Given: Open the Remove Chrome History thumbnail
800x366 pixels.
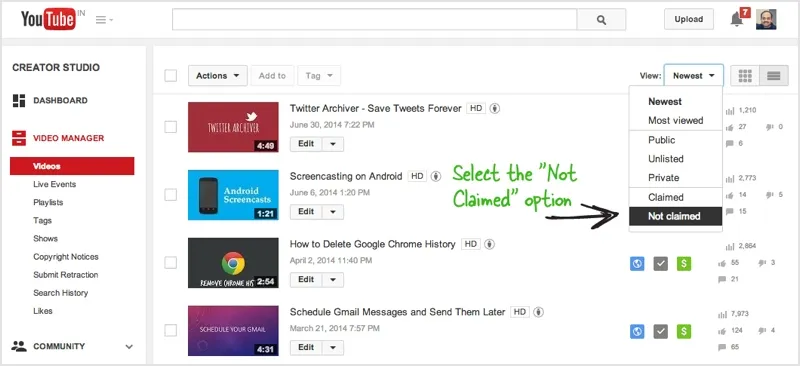Looking at the screenshot, I should pos(233,263).
